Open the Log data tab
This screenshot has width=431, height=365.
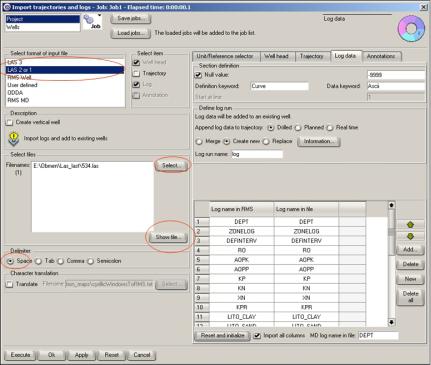coord(345,56)
